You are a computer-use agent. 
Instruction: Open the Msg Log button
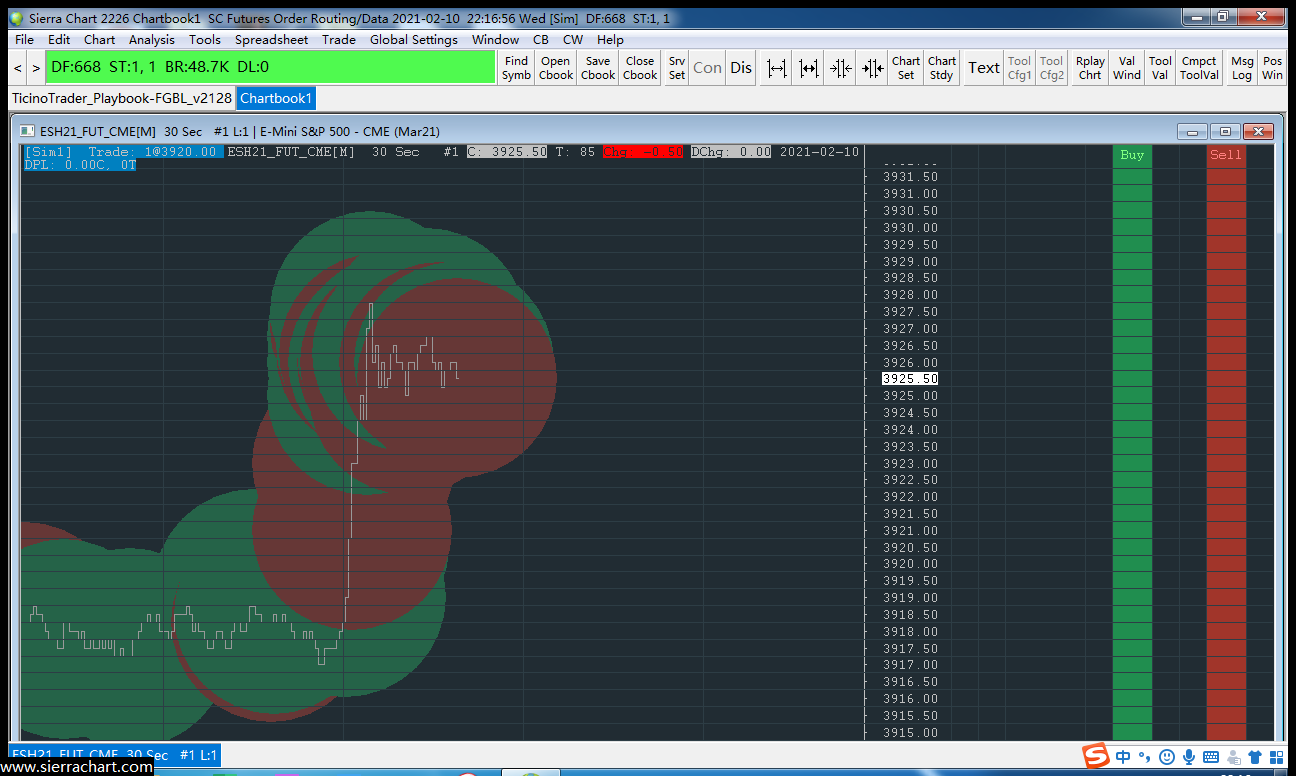click(1242, 68)
